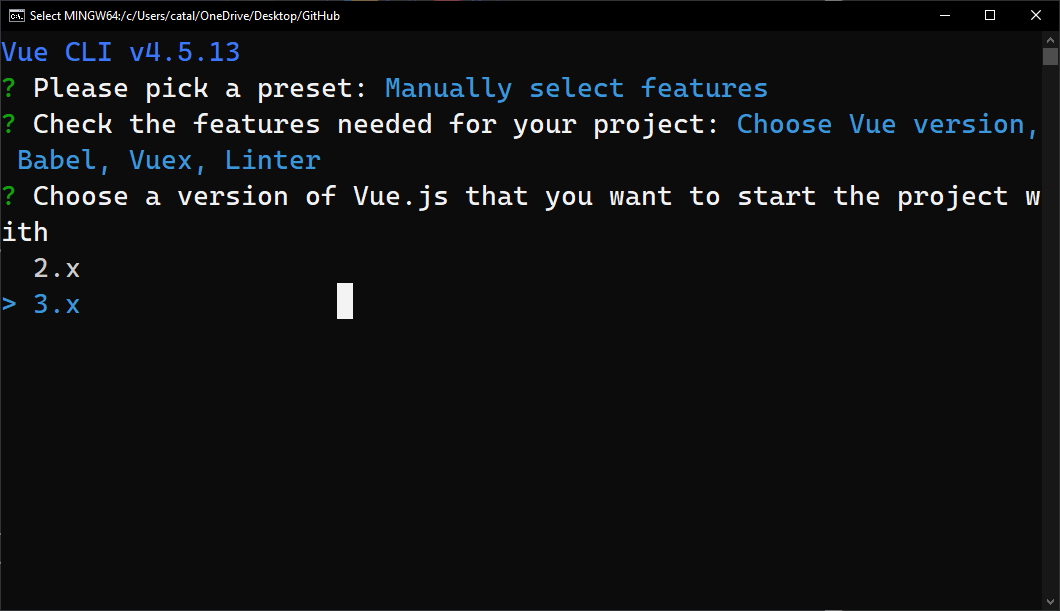Click the "Vuex" feature in the list

click(161, 161)
